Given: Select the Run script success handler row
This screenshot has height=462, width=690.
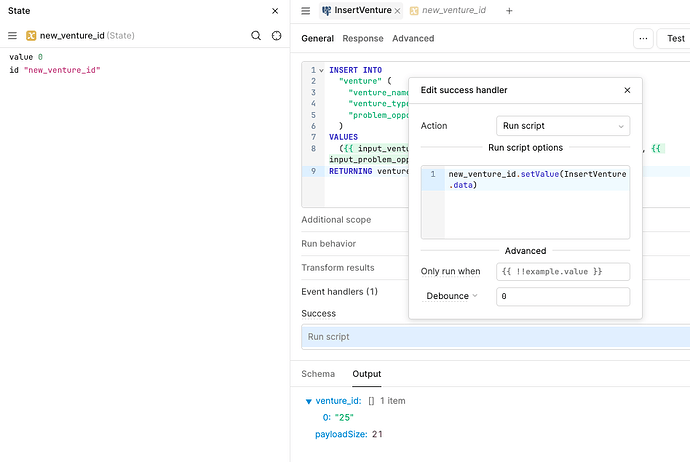Looking at the screenshot, I should click(x=495, y=337).
